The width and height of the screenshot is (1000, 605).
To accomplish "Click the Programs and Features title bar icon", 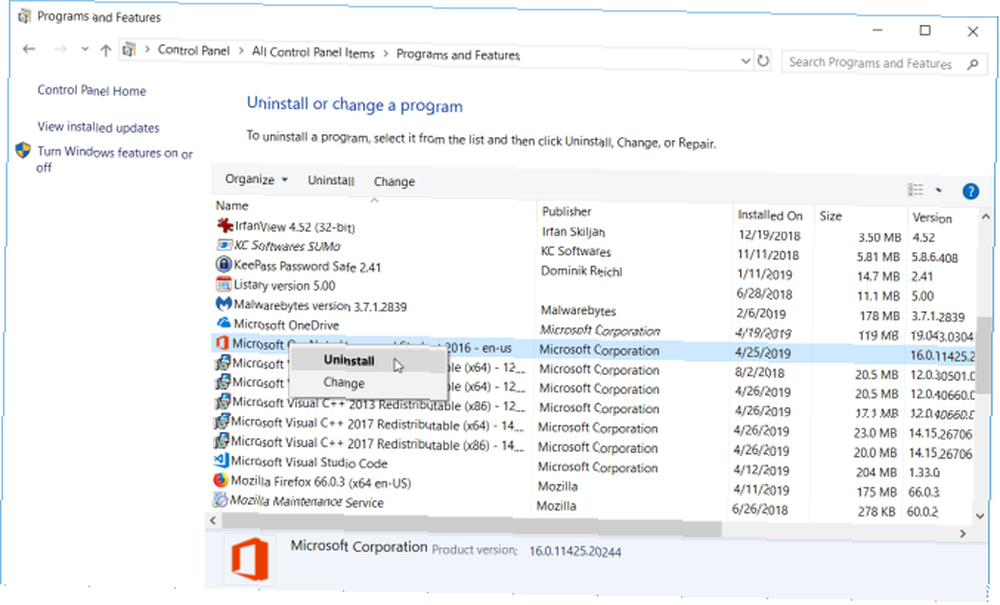I will point(24,15).
